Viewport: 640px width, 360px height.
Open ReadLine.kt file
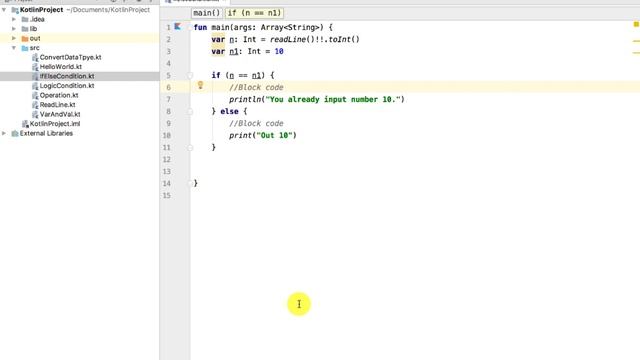pos(58,104)
